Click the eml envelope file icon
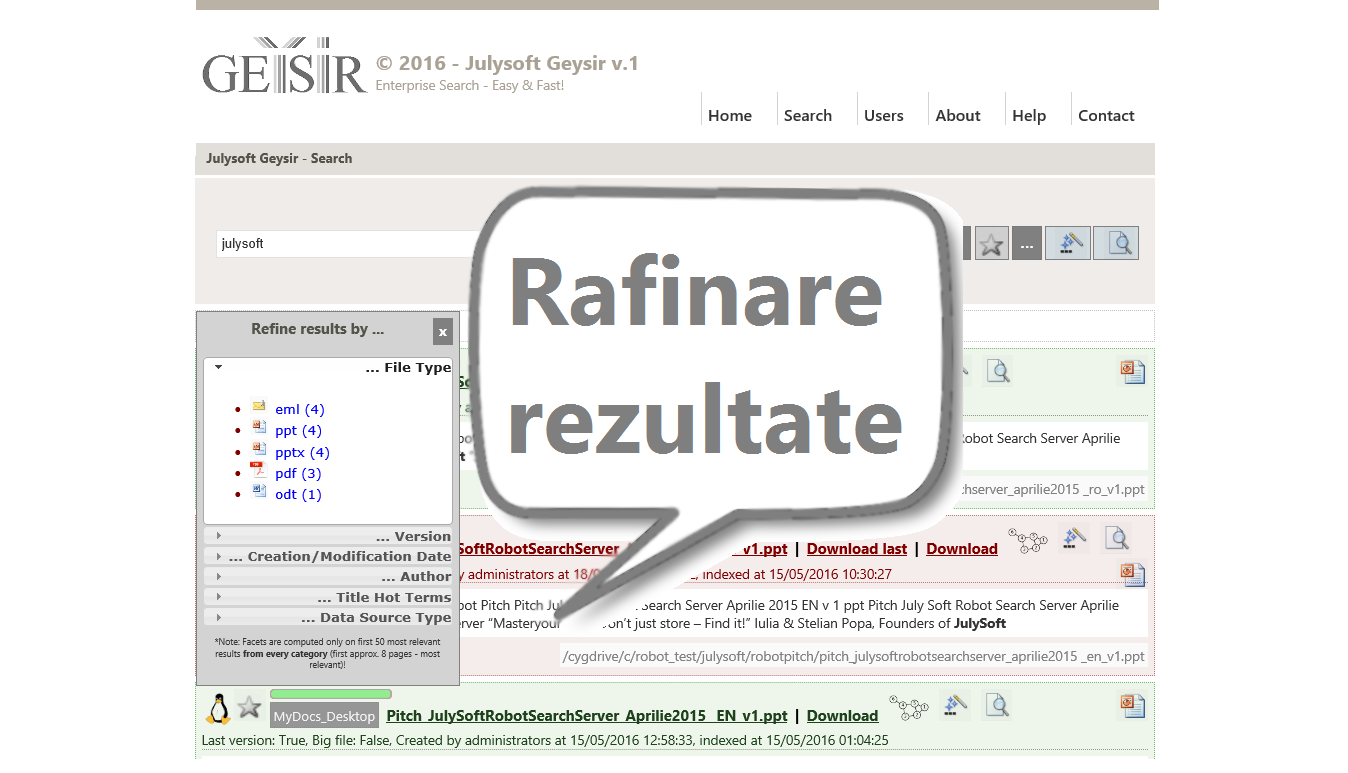Screen dimensions: 1348x773 click(259, 406)
